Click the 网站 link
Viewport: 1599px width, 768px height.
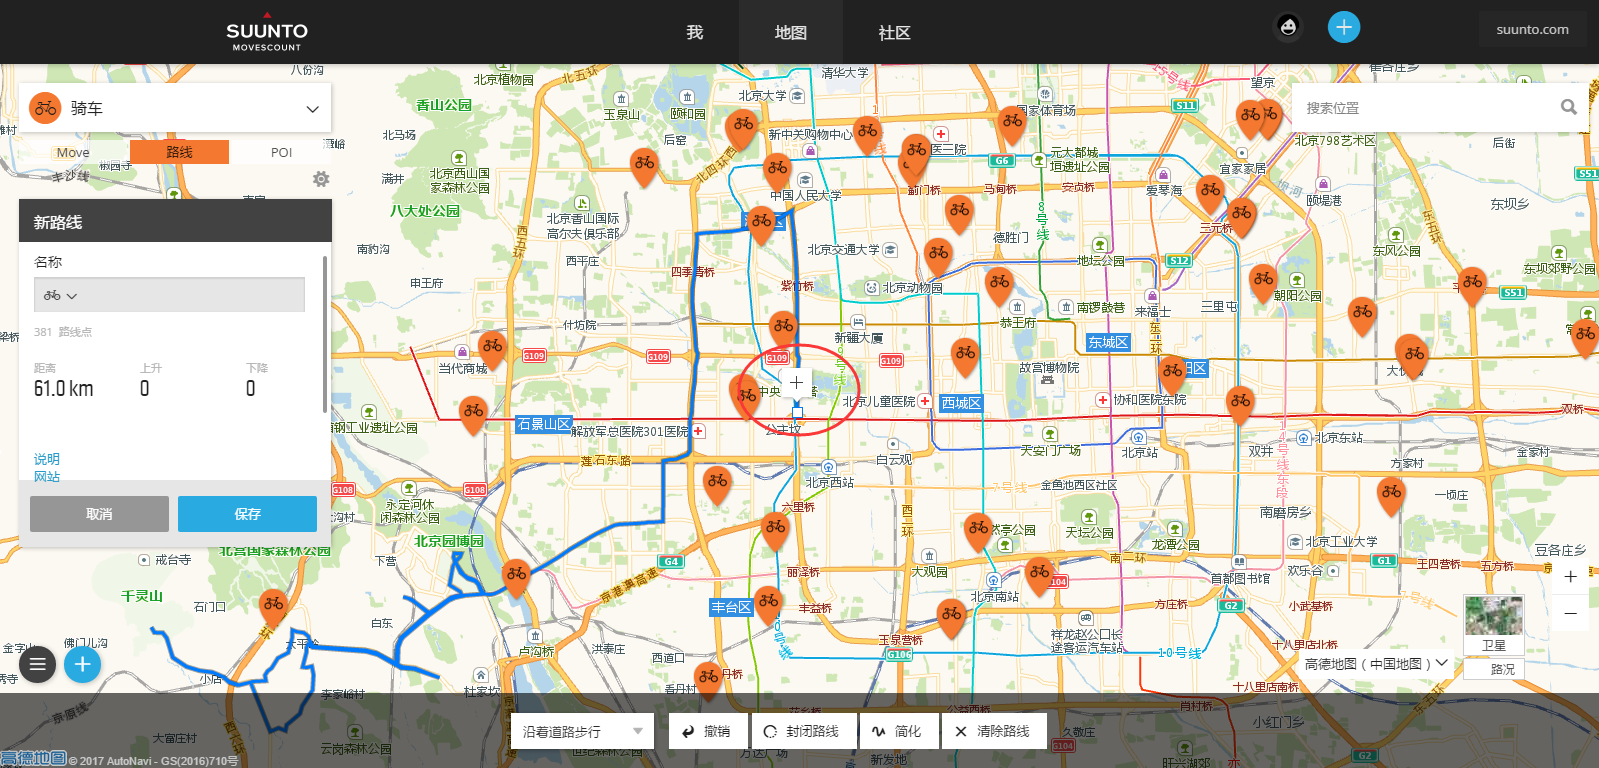47,477
